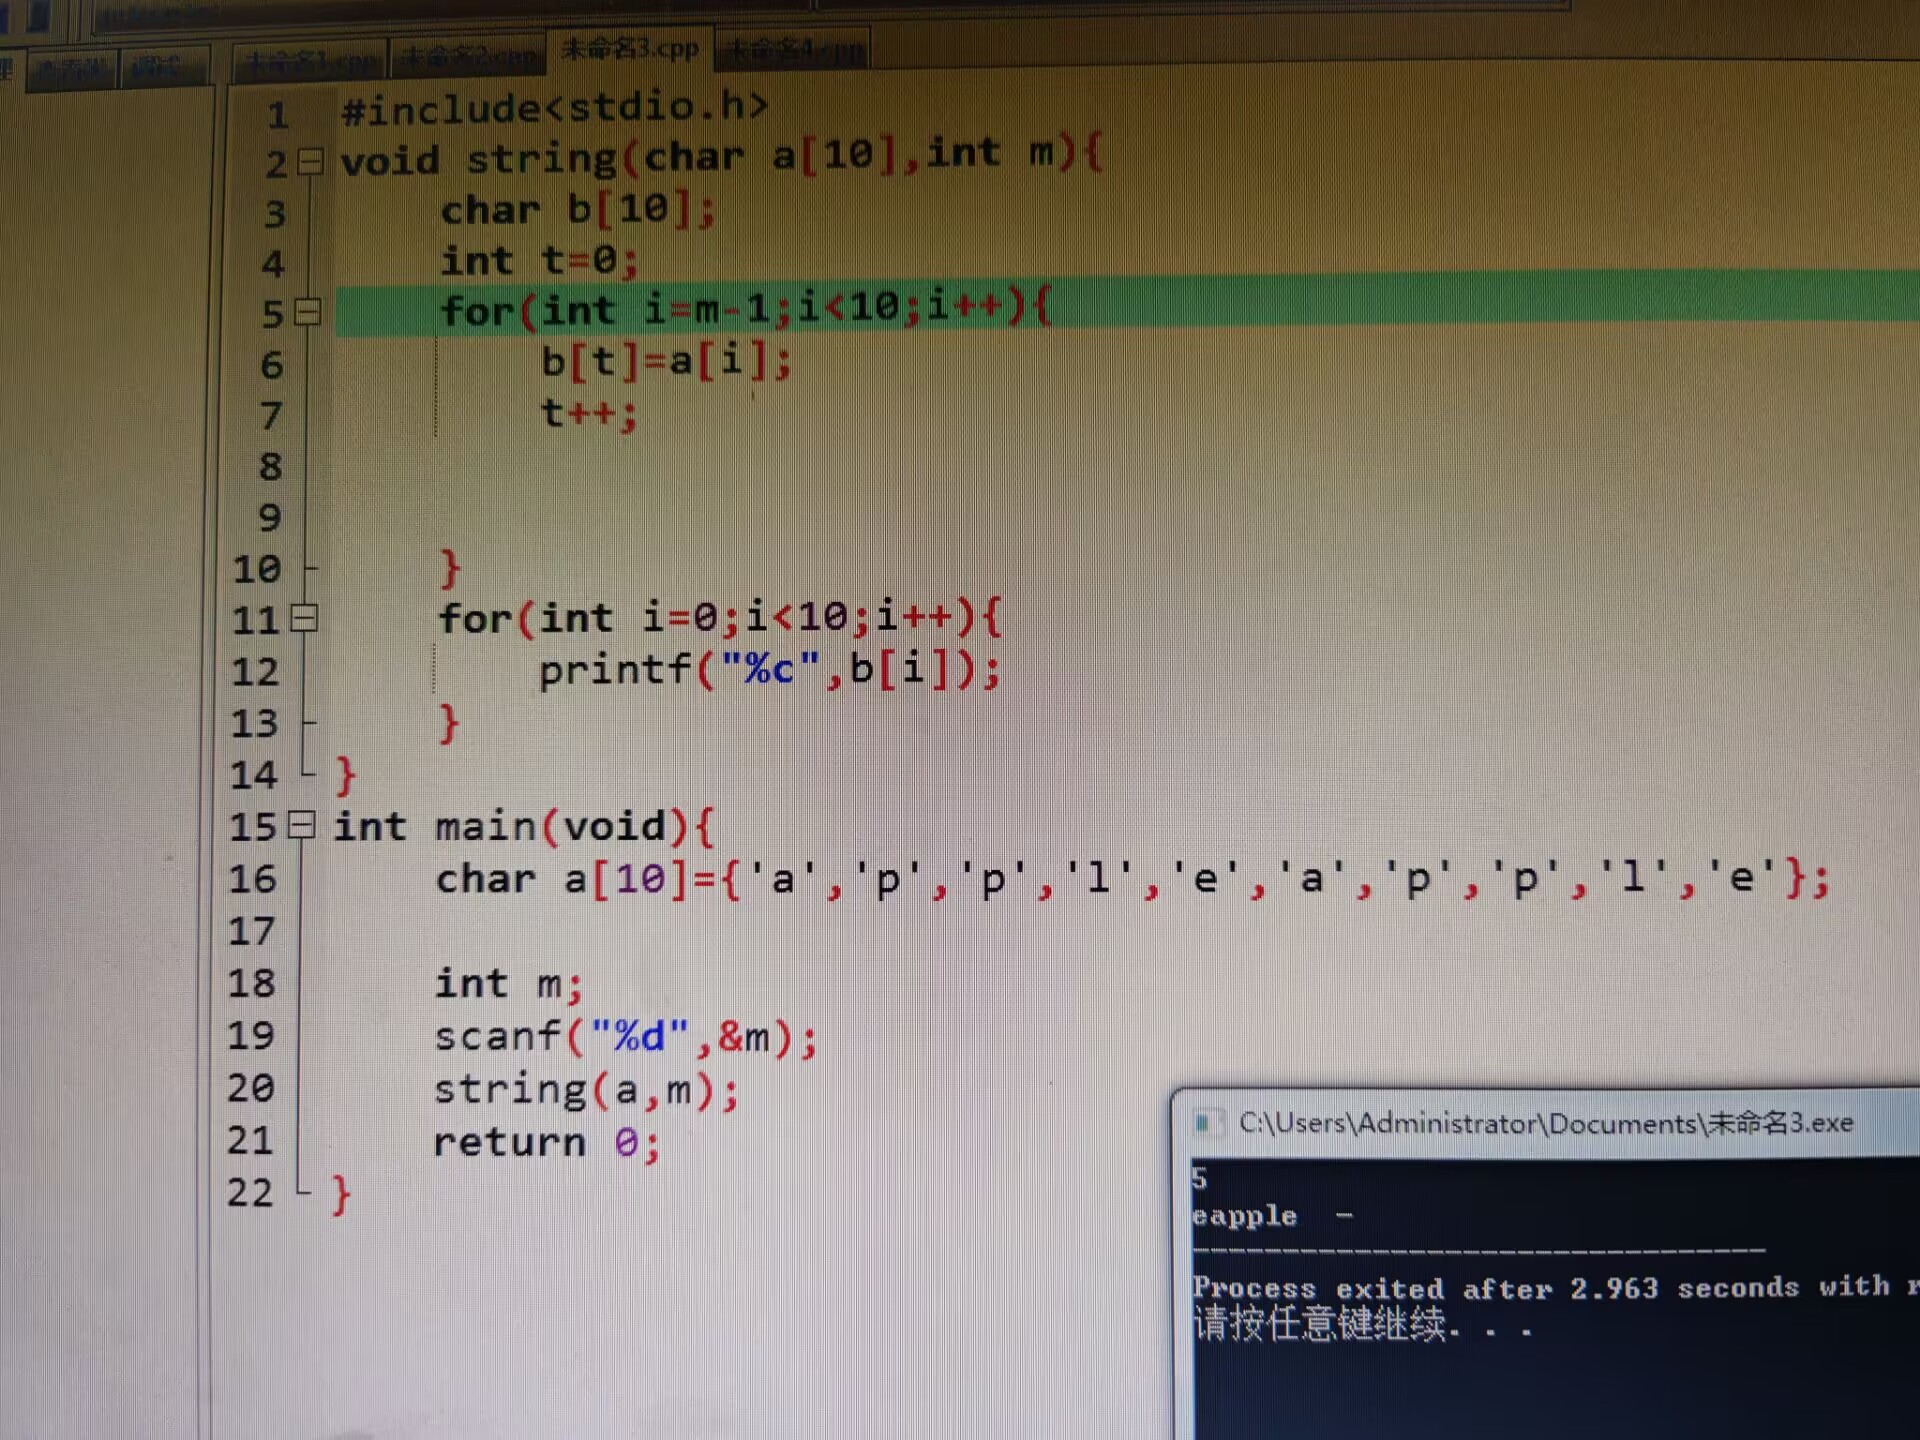
Task: Click the return 0 statement
Action: pos(546,1142)
